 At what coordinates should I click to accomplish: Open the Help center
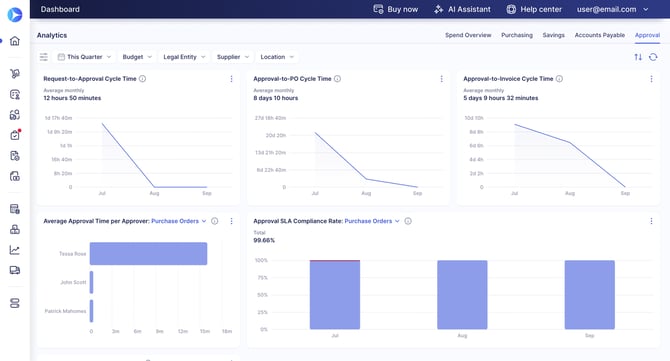534,9
